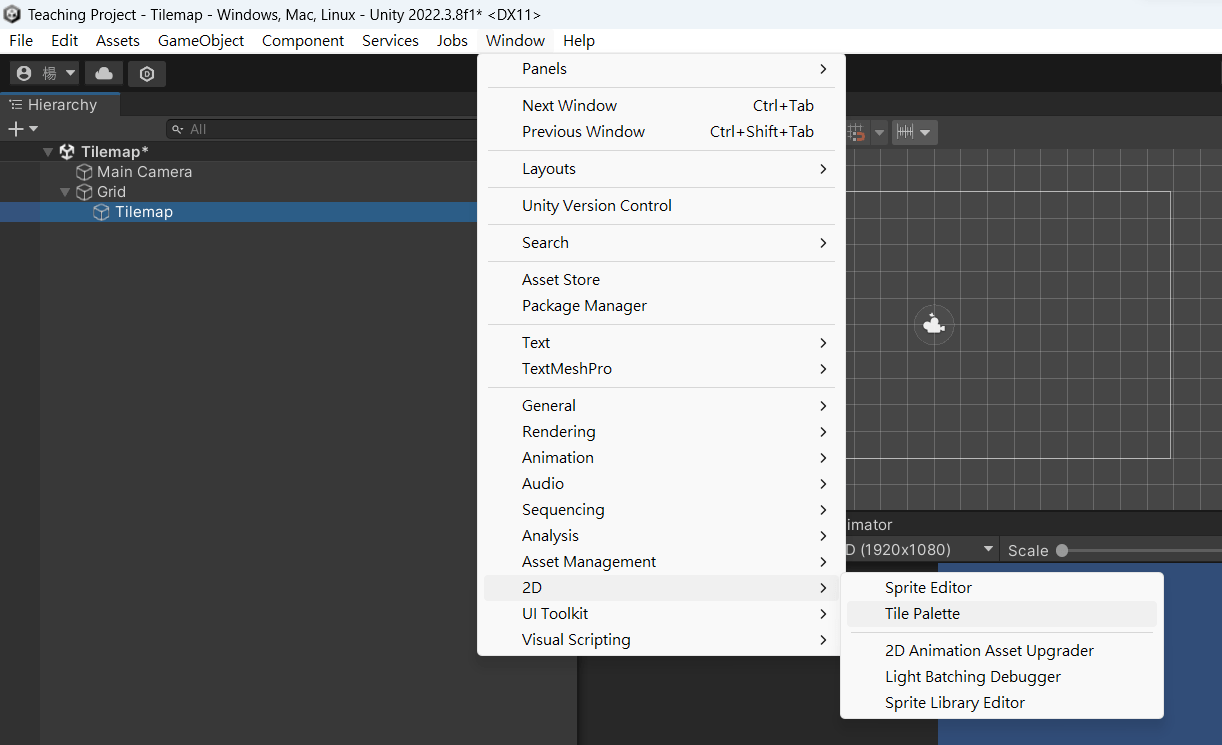Click the plus create-object button in Hierarchy

pyautogui.click(x=15, y=129)
